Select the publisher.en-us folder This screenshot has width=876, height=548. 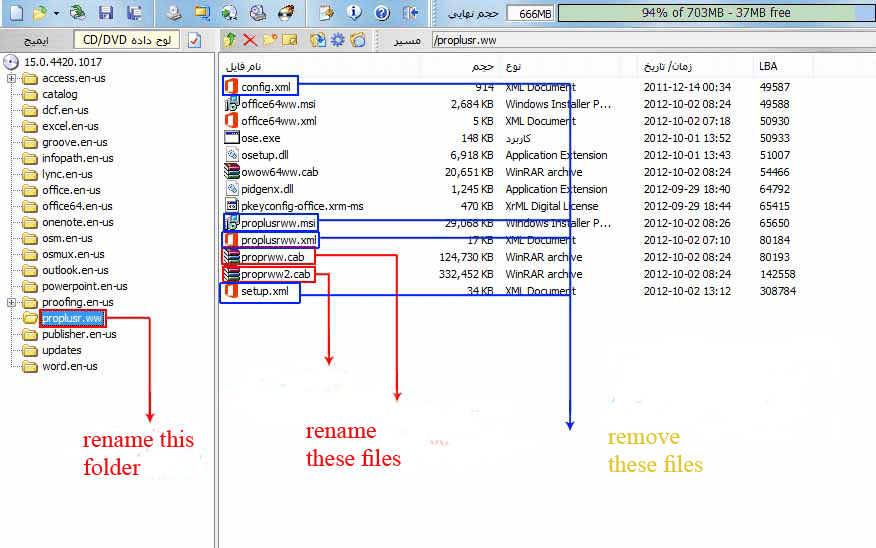[x=79, y=334]
